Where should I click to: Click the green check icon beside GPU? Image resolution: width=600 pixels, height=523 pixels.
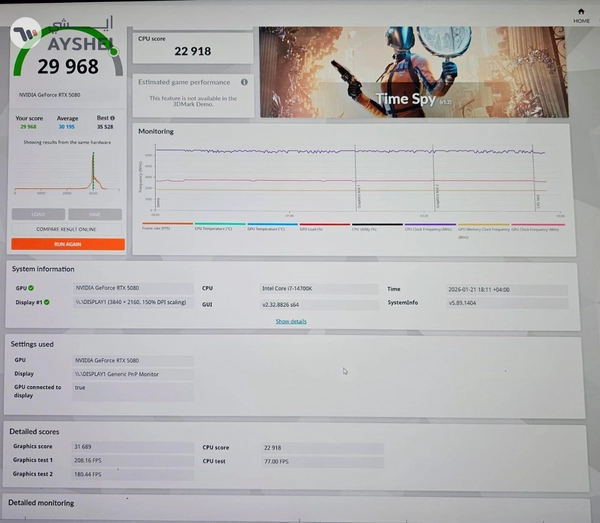click(x=31, y=288)
